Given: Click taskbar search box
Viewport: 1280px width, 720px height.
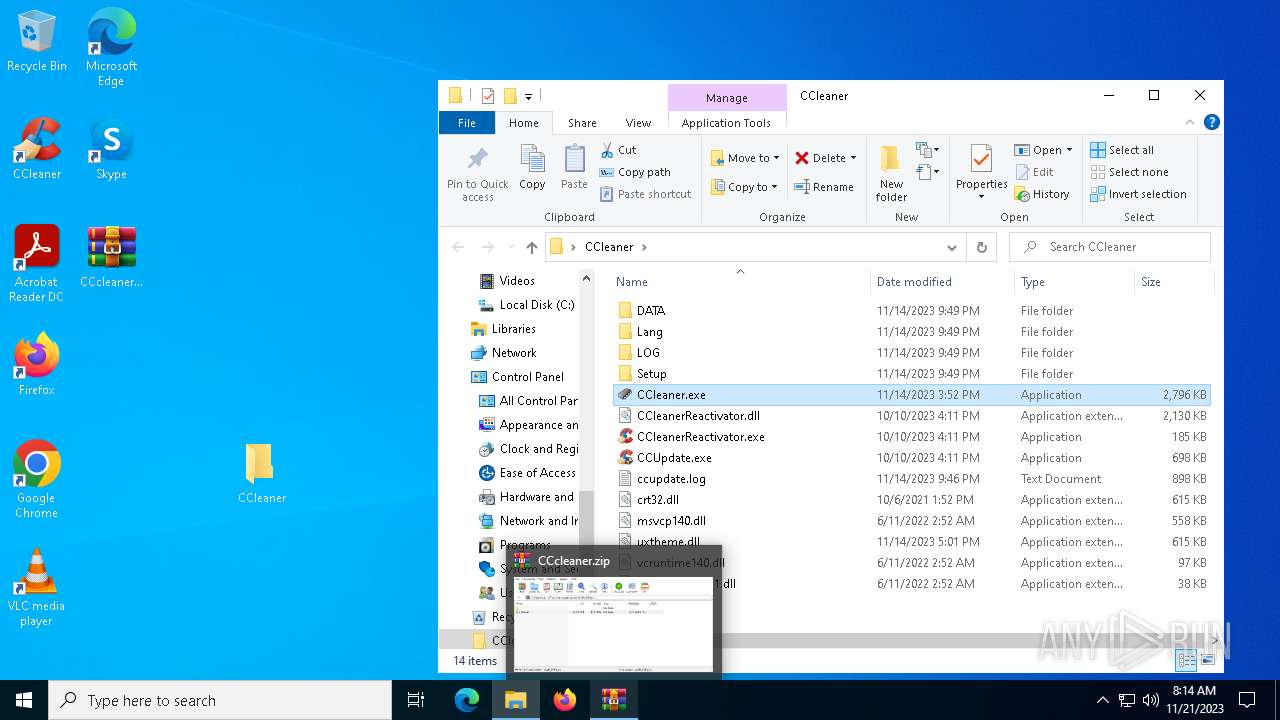Looking at the screenshot, I should pyautogui.click(x=220, y=700).
